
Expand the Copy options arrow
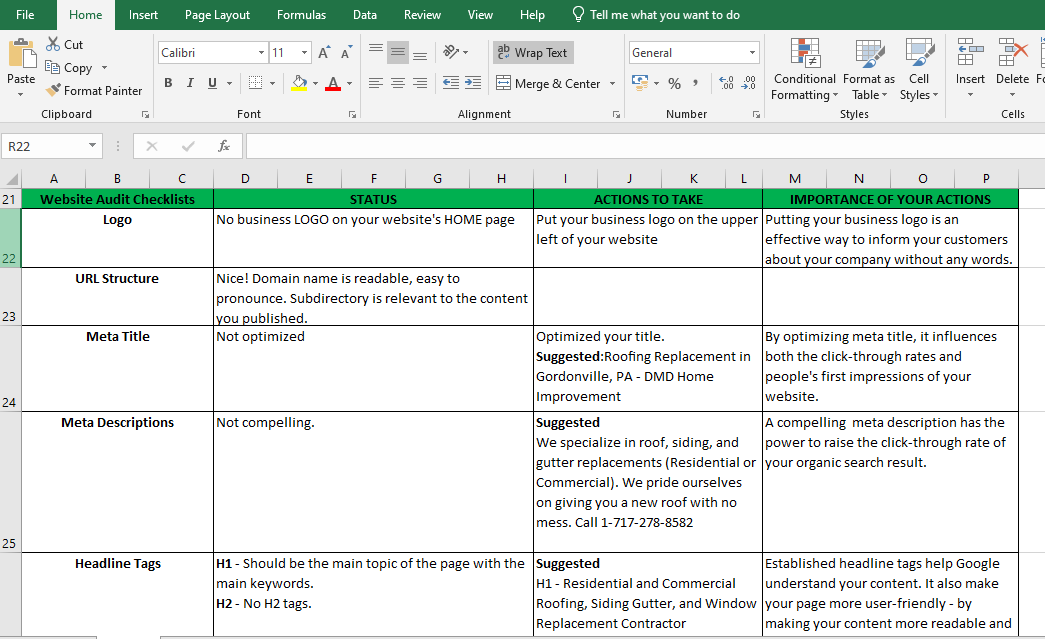pyautogui.click(x=104, y=67)
